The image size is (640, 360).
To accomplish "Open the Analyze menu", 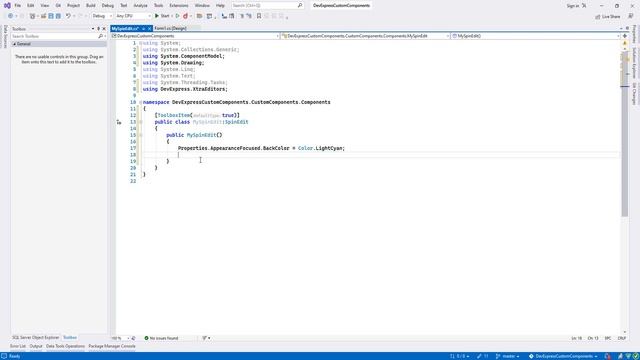I will click(x=140, y=6).
